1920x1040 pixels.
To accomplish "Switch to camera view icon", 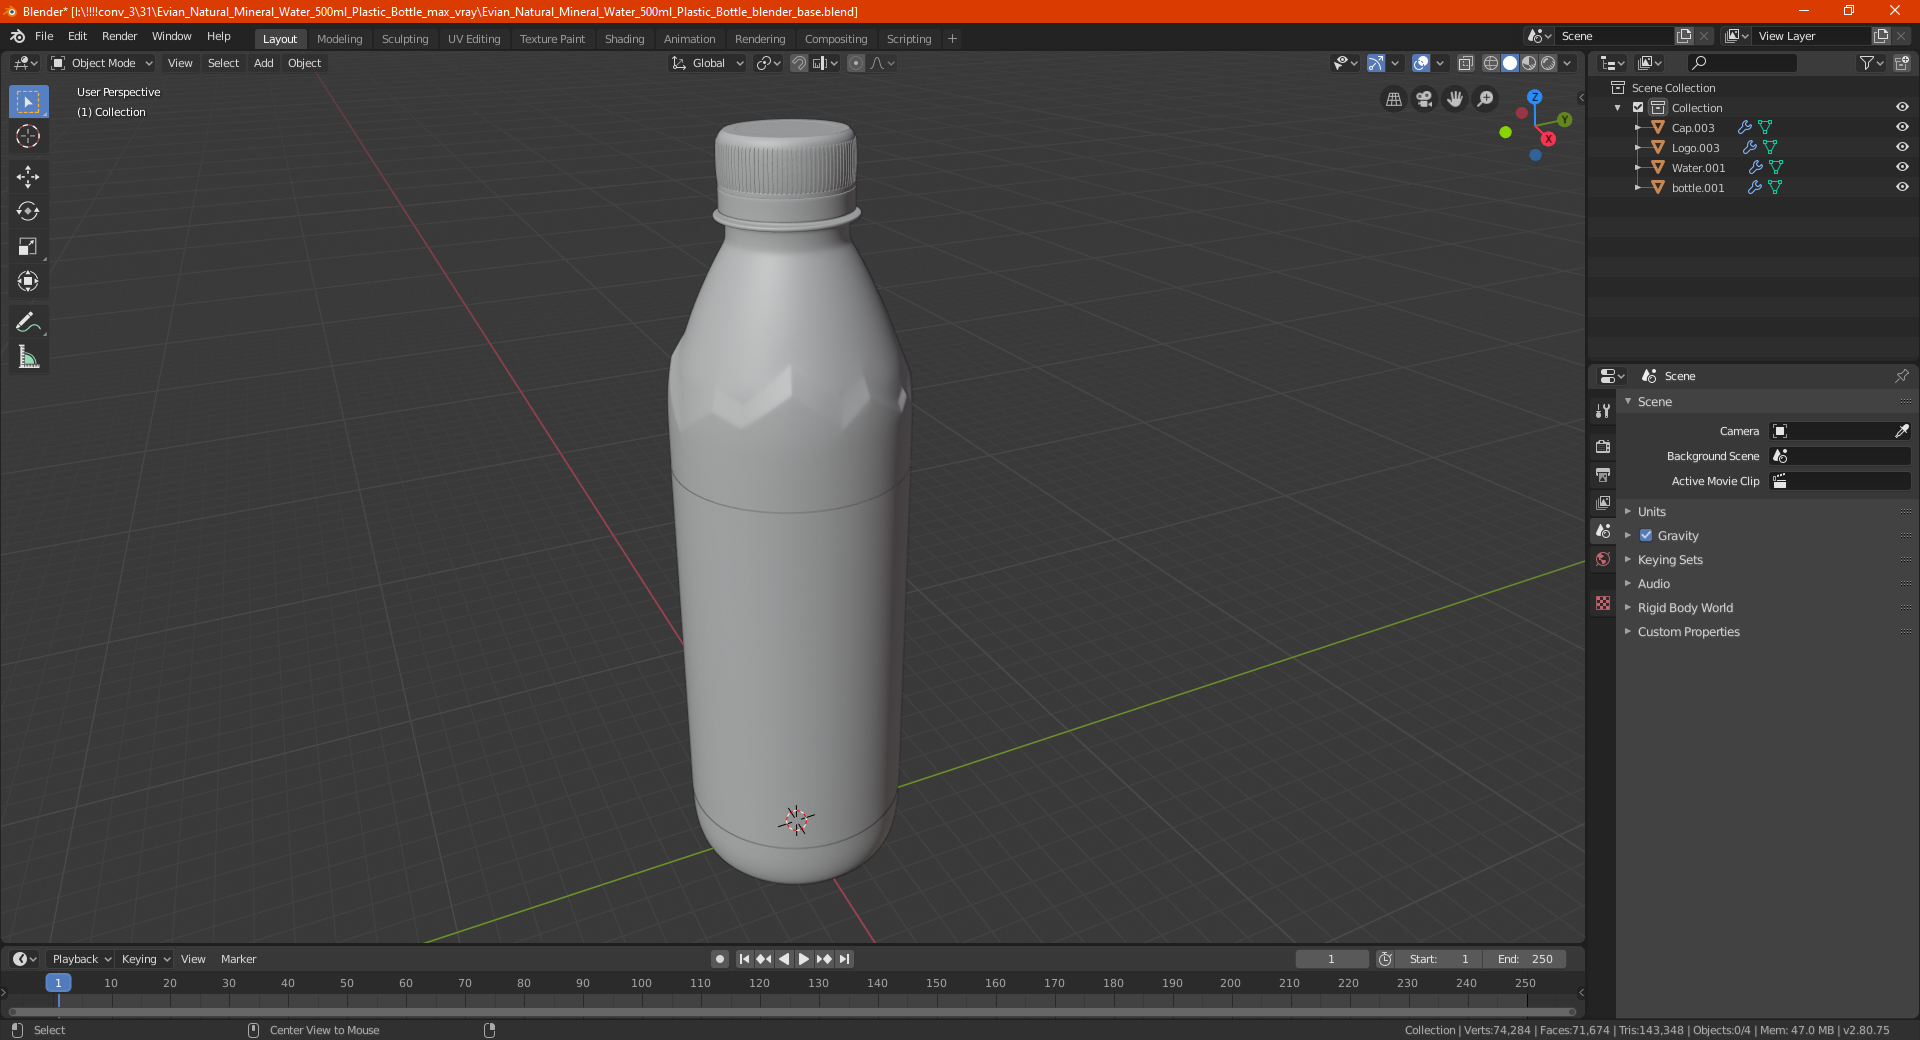I will coord(1424,99).
